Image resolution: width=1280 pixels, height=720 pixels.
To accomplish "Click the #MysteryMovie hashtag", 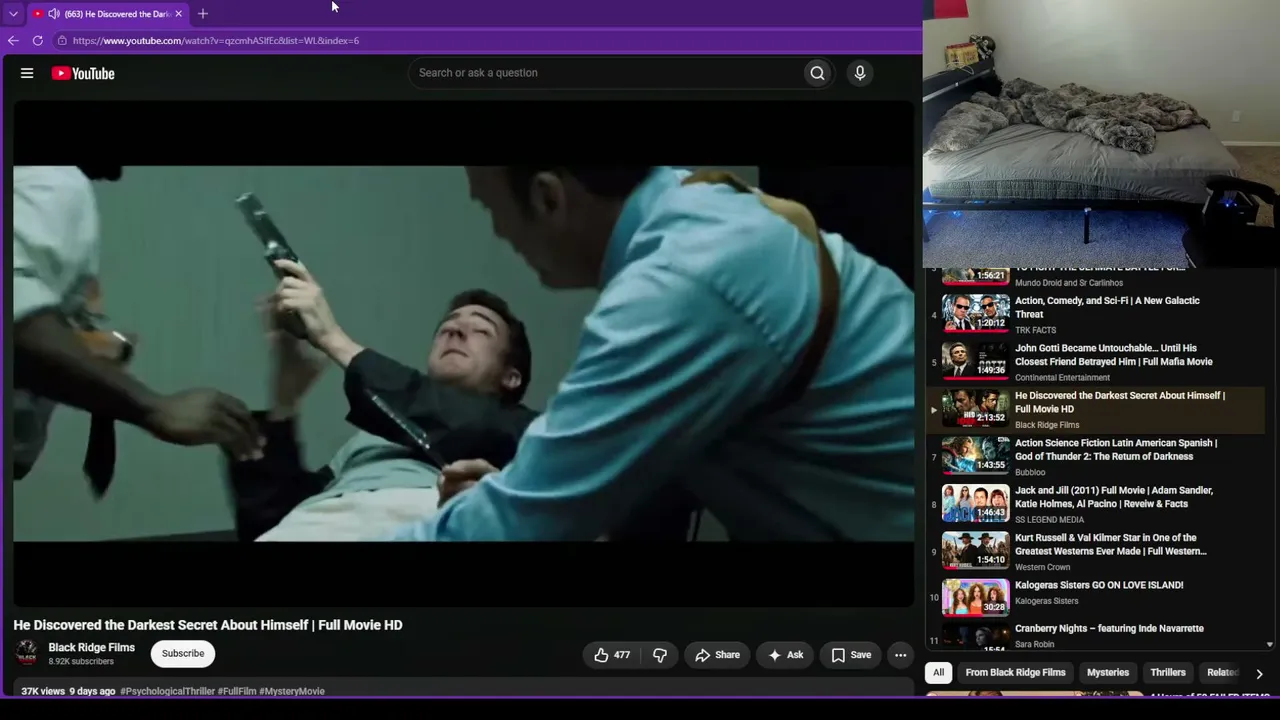I will coord(292,691).
